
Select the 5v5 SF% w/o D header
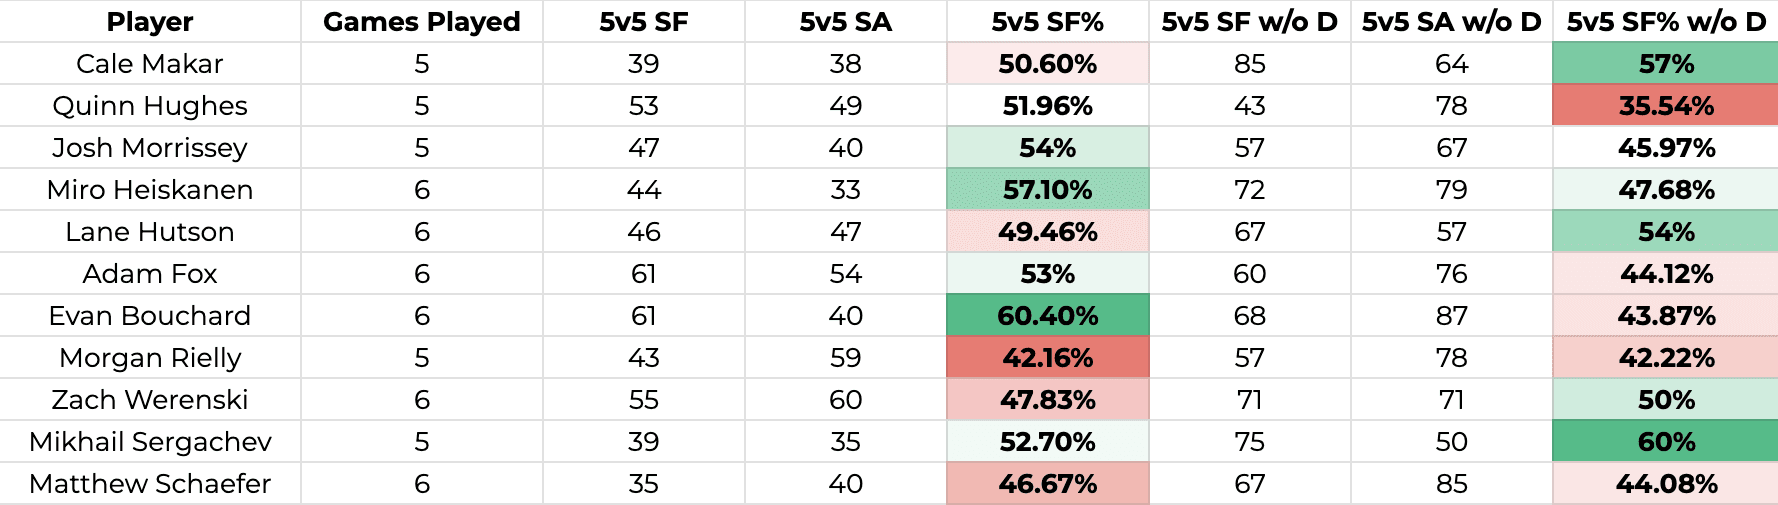click(1665, 22)
